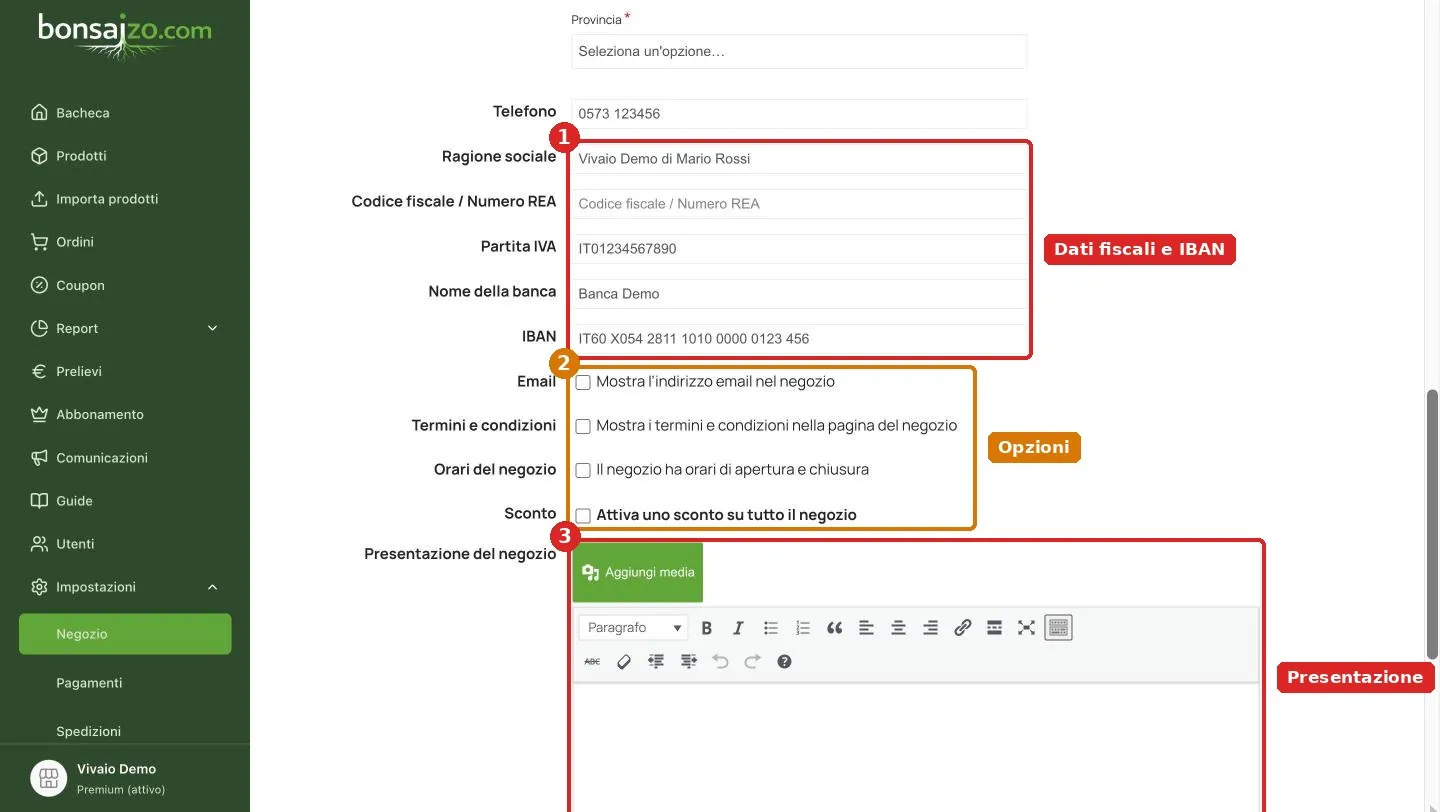Collapse the Impostazioni section chevron

212,587
